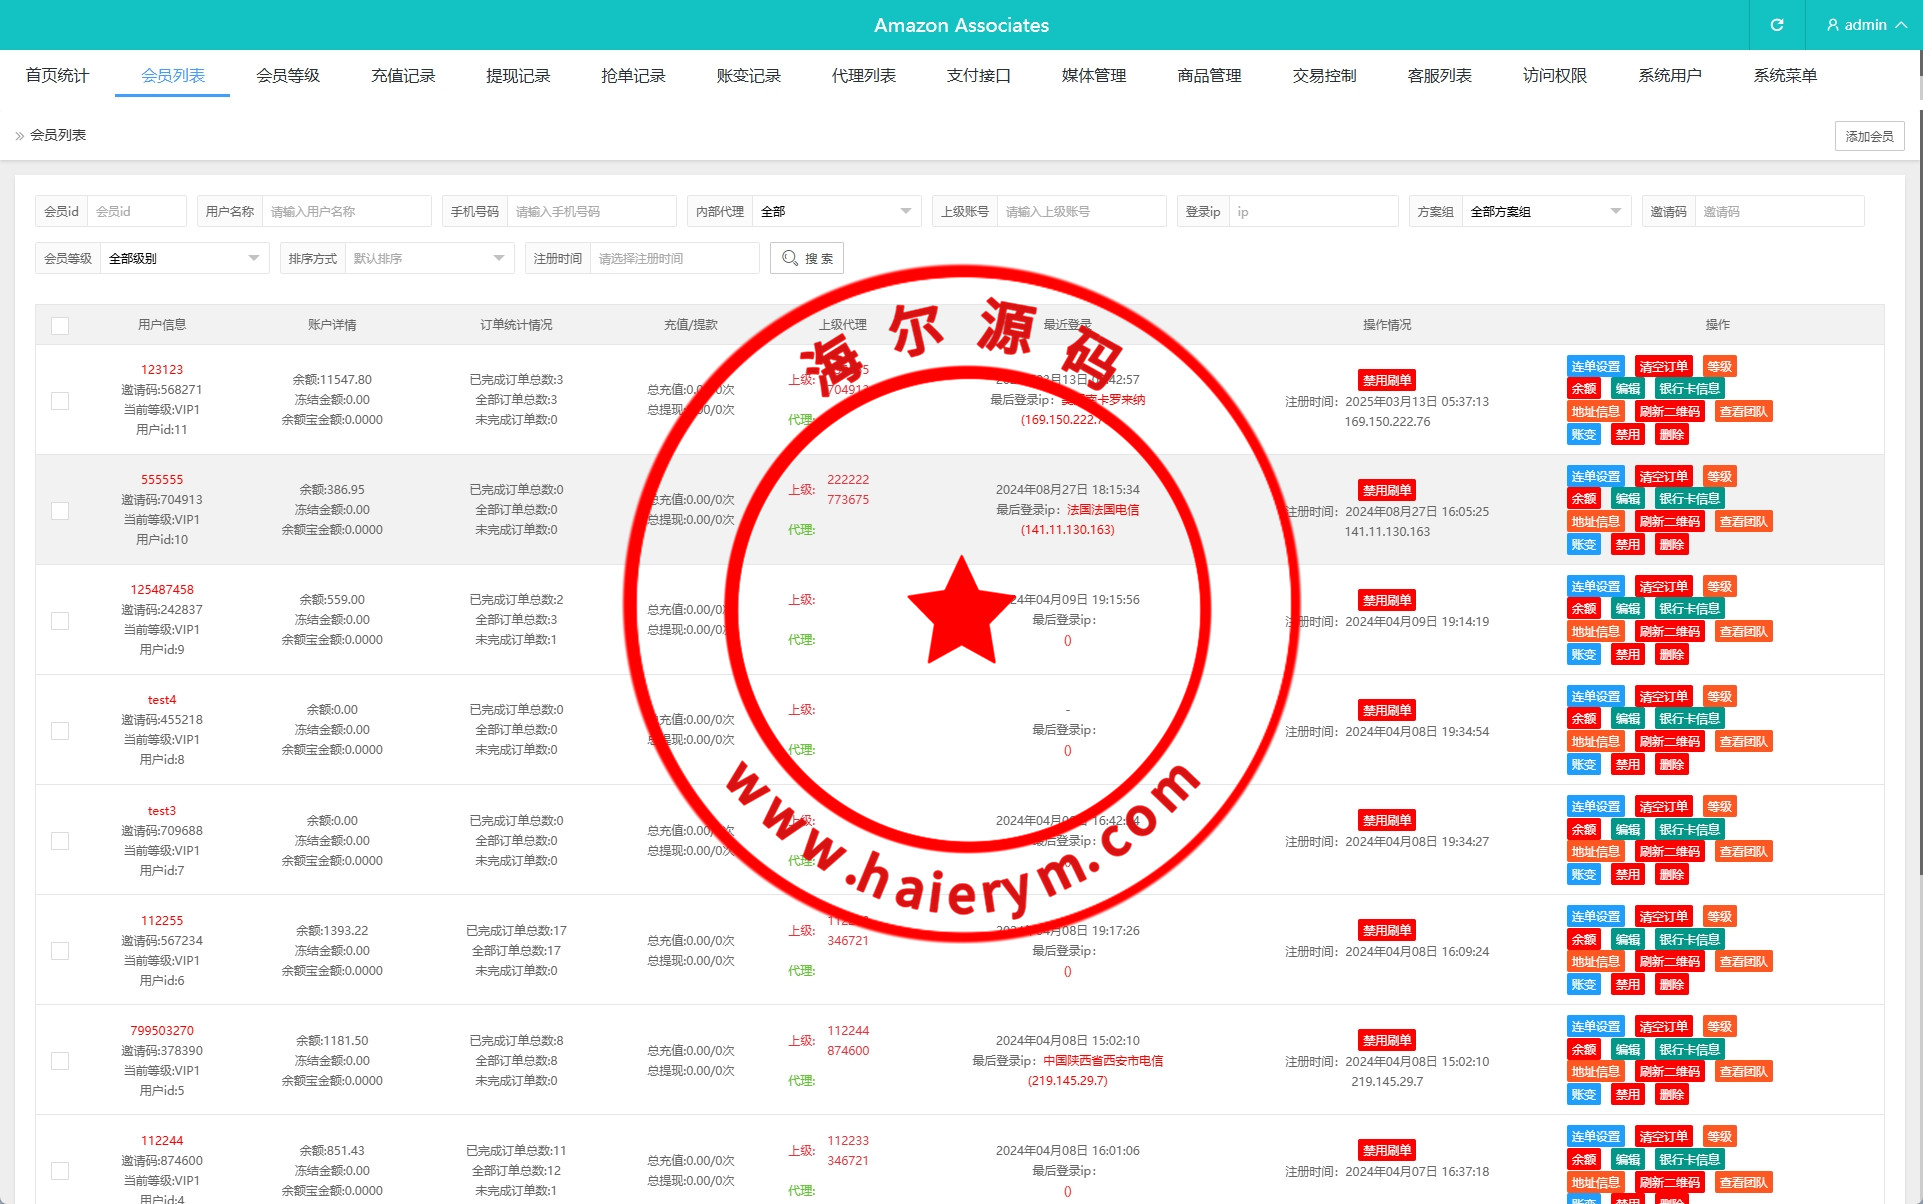Click 禁用刷单 for user 799503270

(x=1387, y=1041)
